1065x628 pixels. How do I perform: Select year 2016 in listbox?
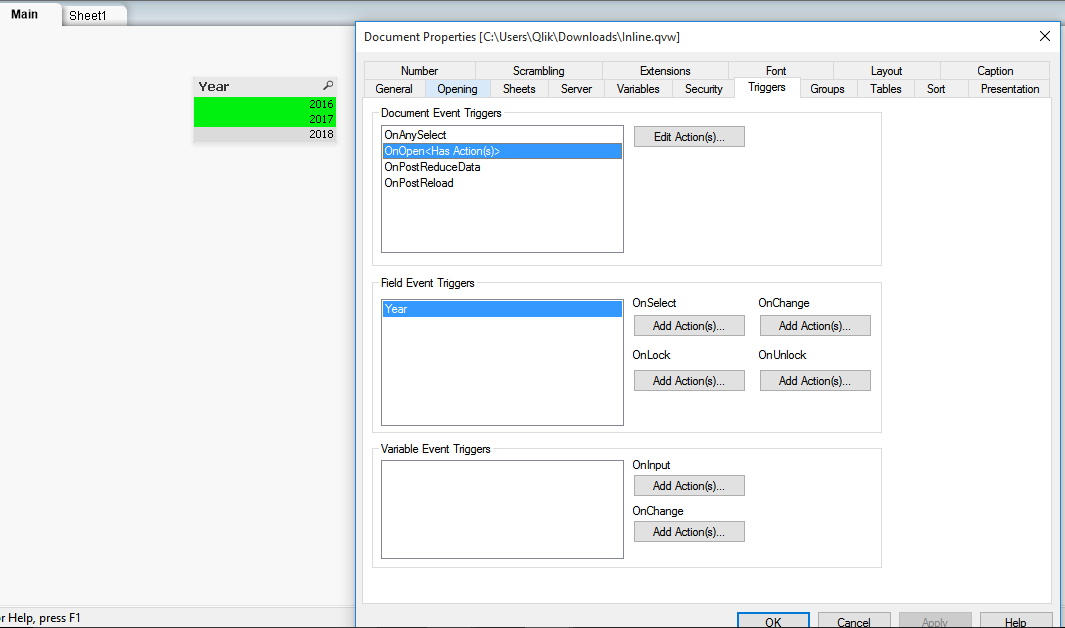(x=265, y=105)
